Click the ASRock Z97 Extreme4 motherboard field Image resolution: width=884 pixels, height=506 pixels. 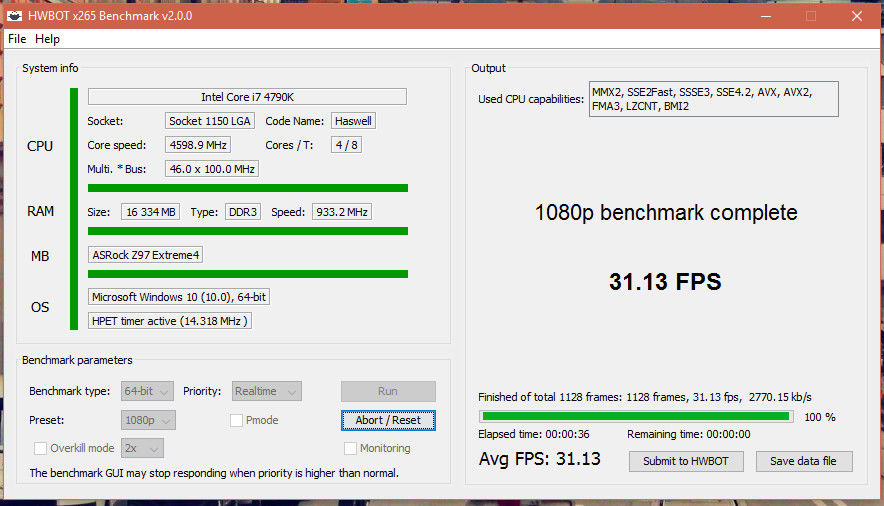pos(145,255)
